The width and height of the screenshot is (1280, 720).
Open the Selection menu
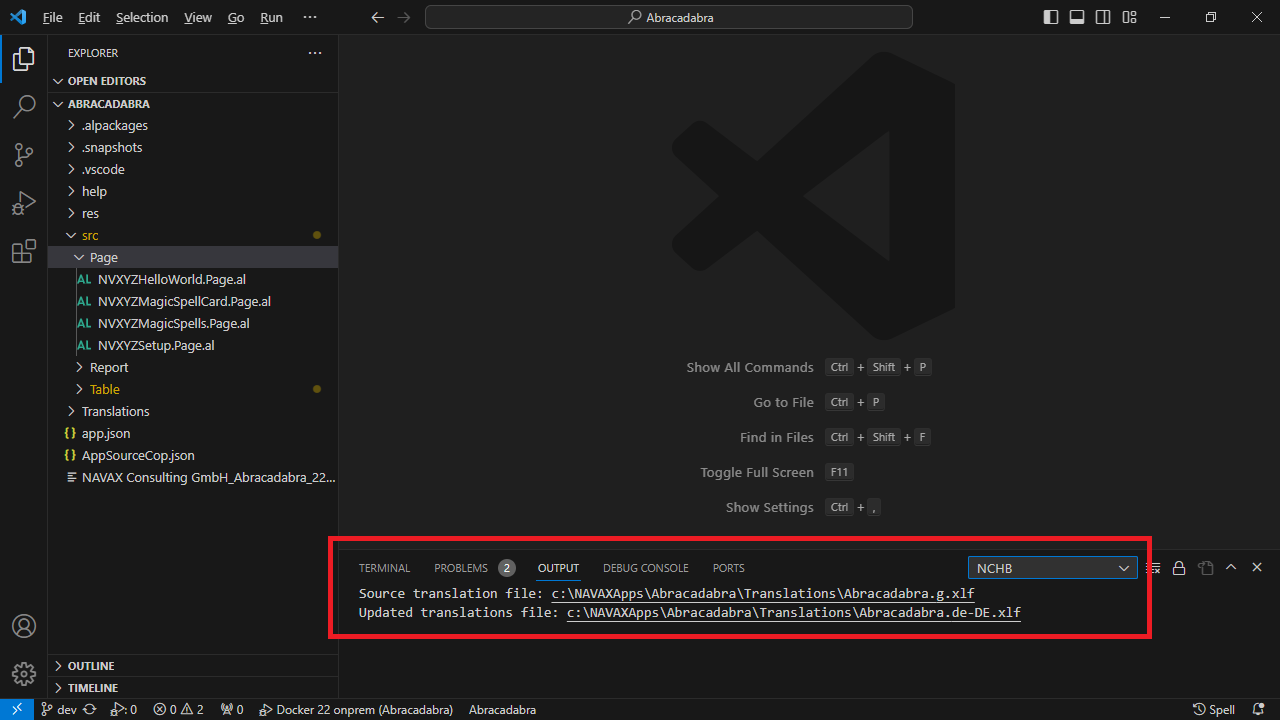(x=142, y=17)
